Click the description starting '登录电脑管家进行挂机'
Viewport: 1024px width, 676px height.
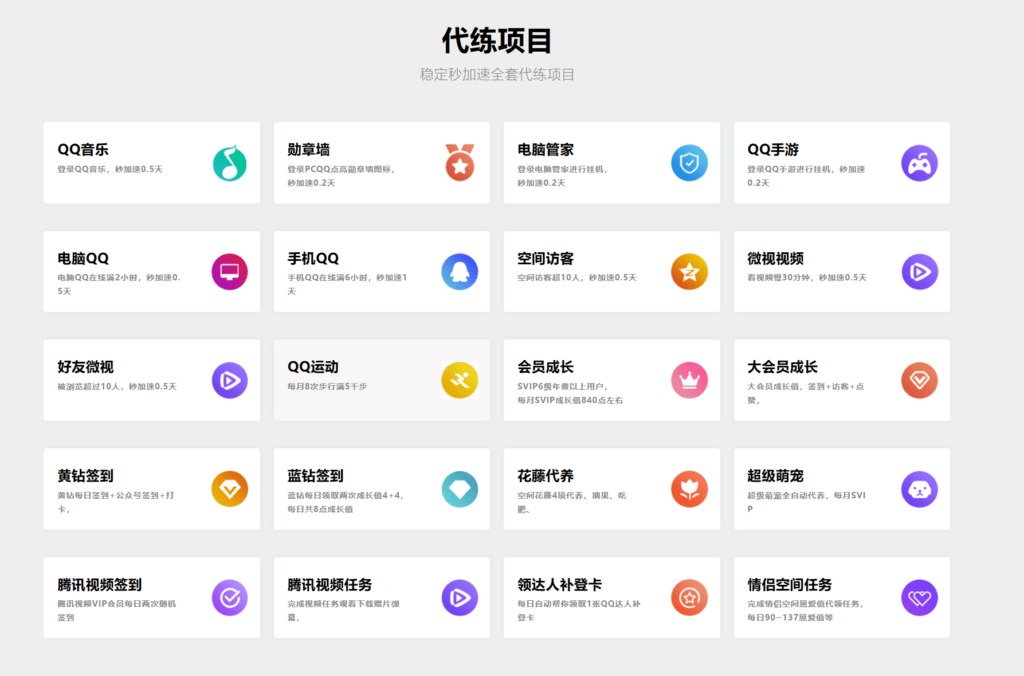click(x=564, y=176)
